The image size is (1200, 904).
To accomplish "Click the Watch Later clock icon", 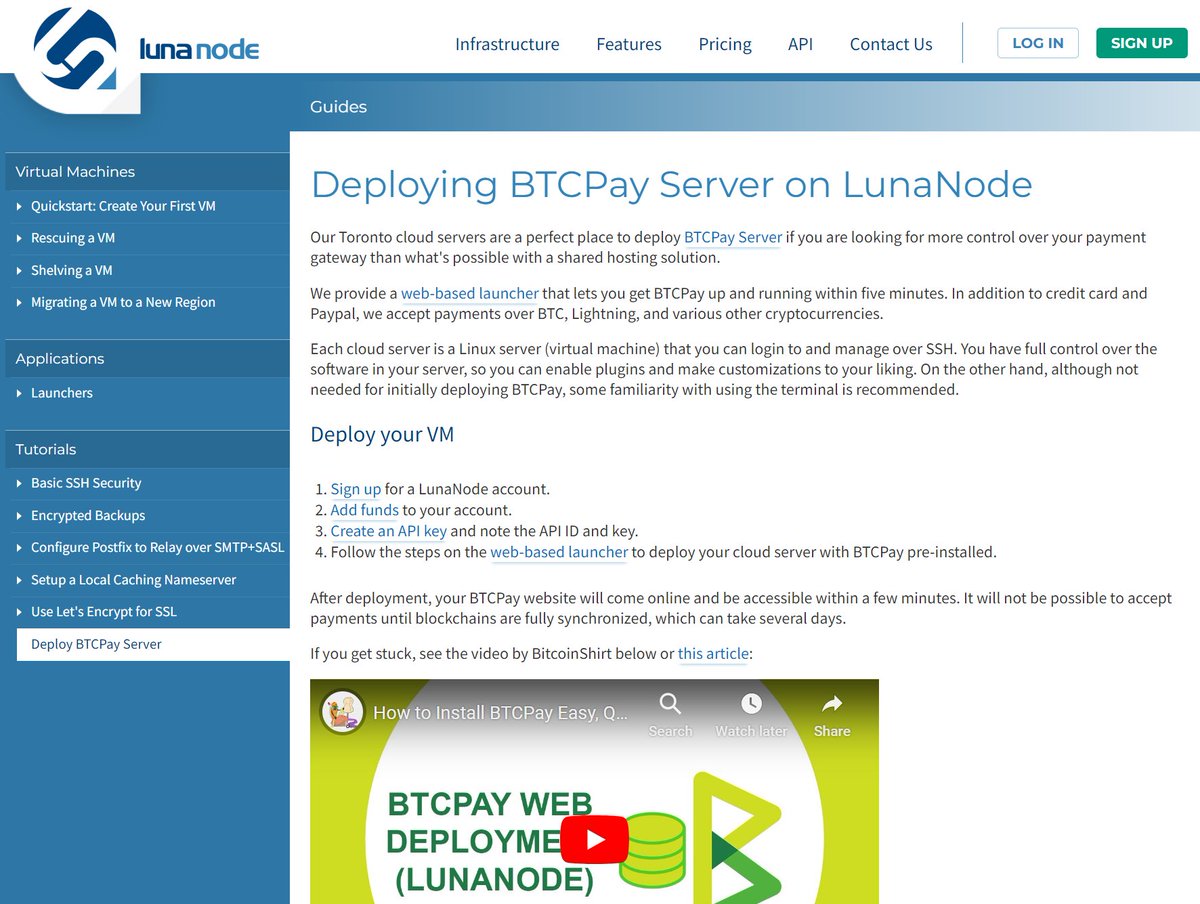I will tap(750, 704).
